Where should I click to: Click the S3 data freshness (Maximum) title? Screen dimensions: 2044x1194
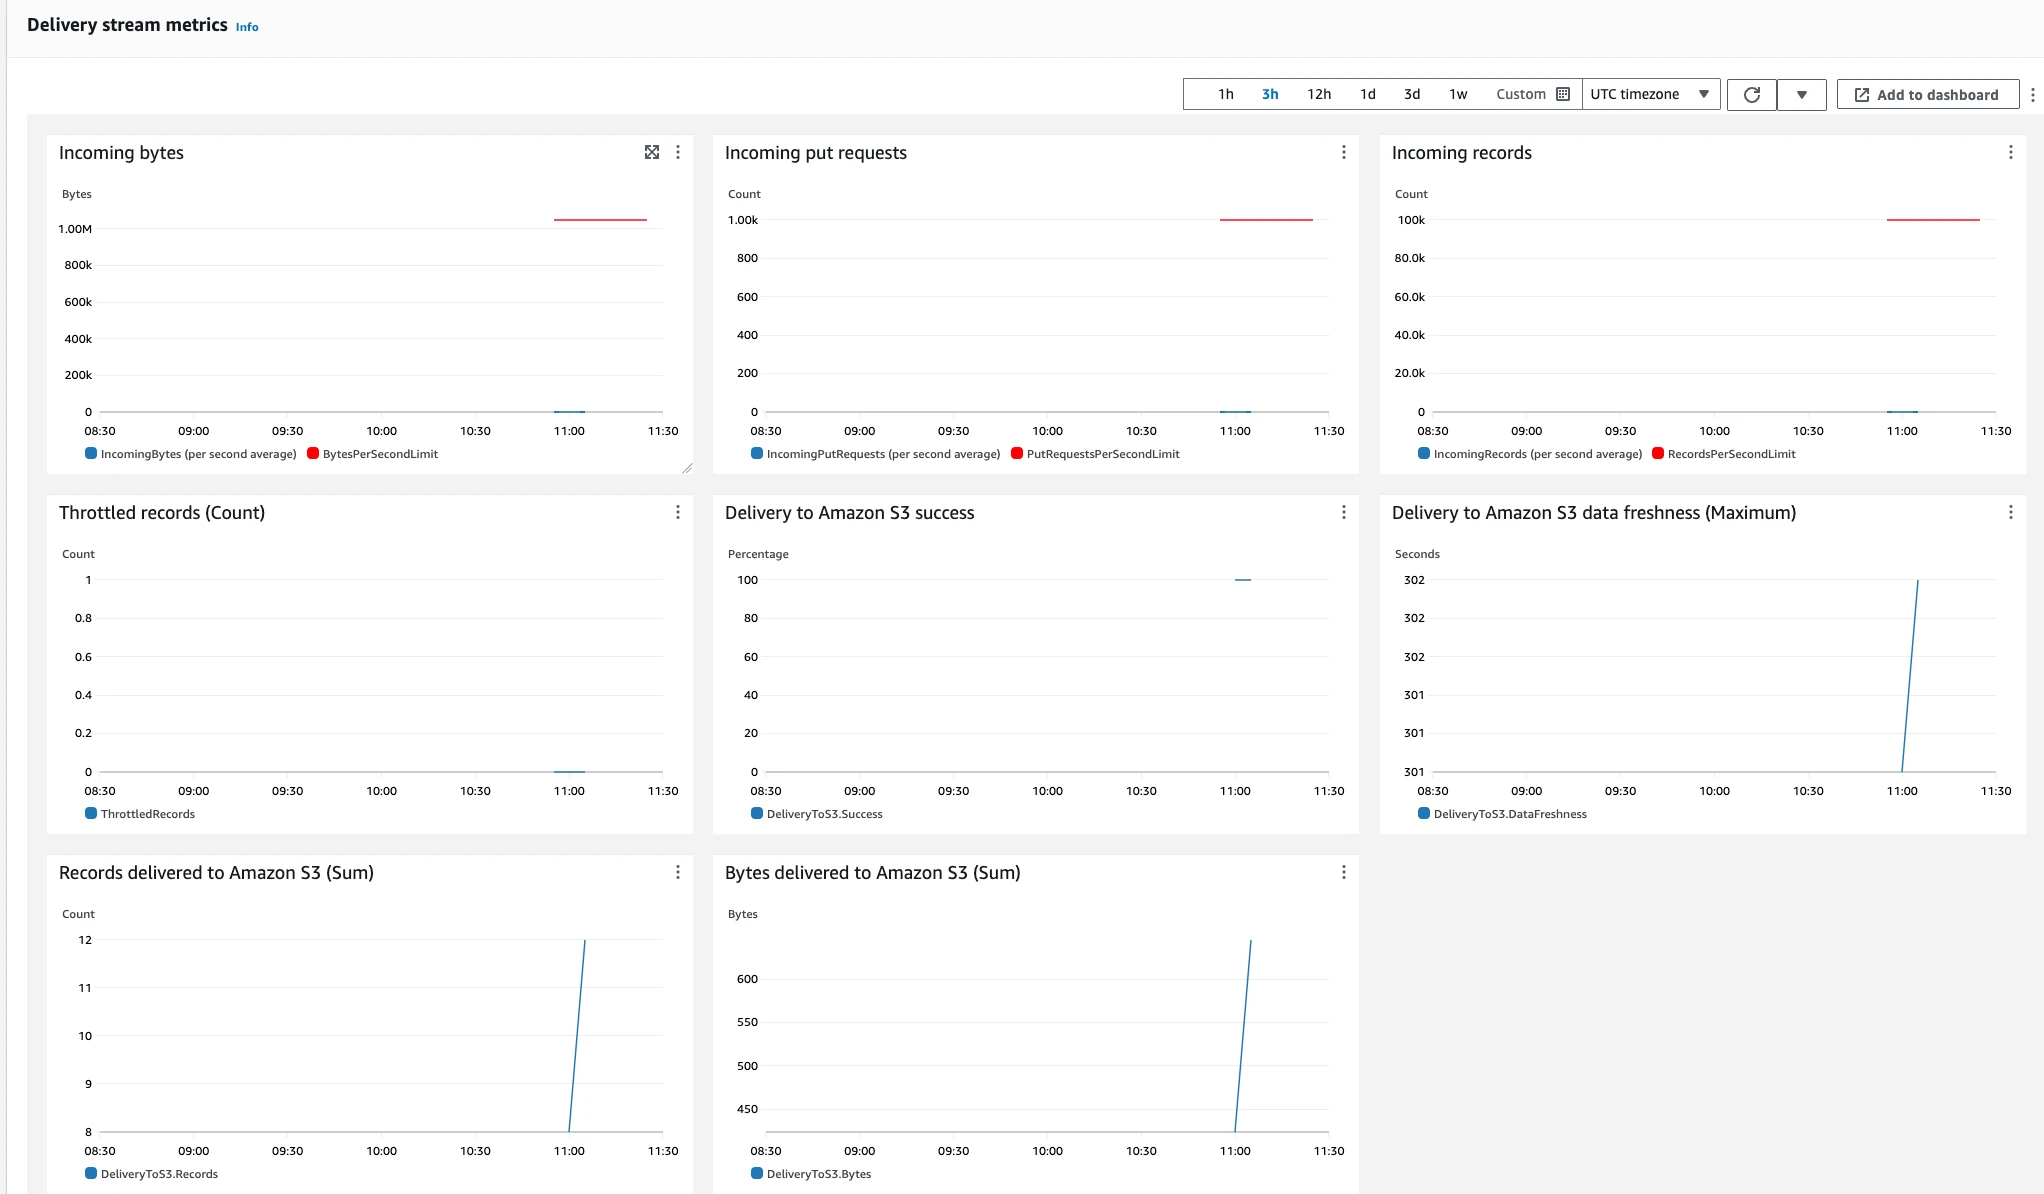1594,513
